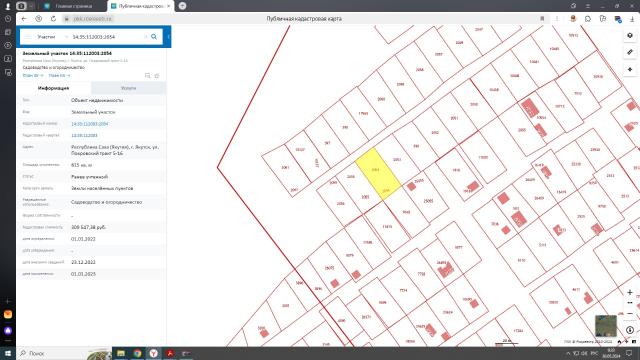
Task: Open Chrome from the taskbar
Action: pos(137,353)
